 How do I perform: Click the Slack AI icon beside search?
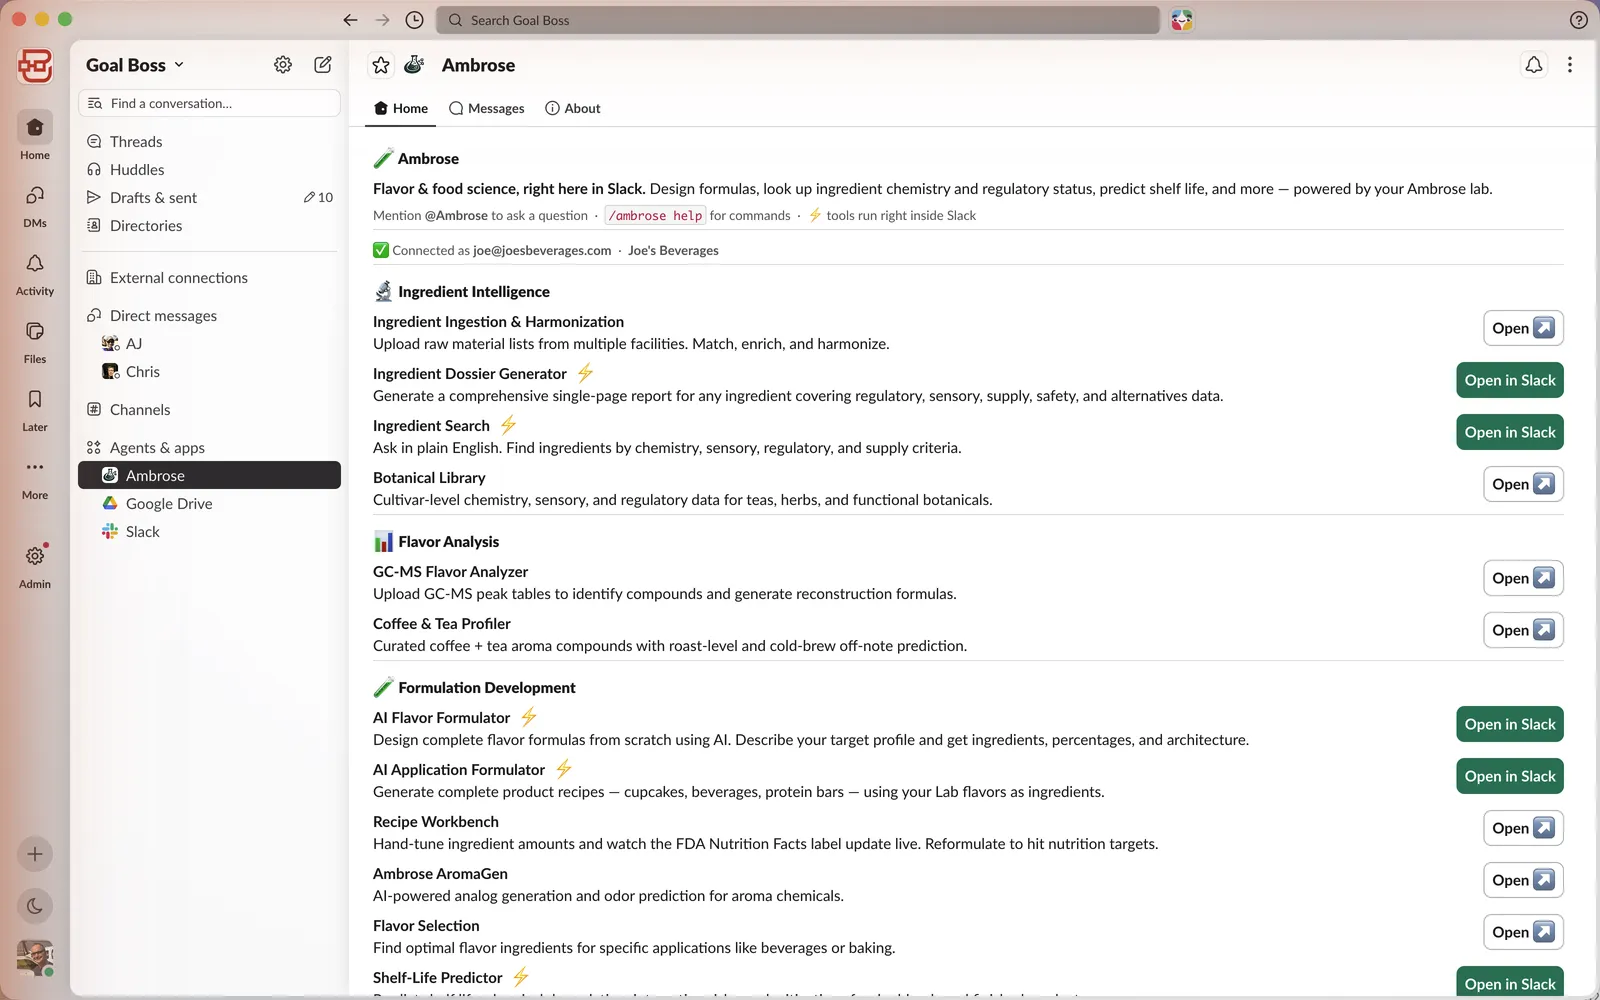[x=1182, y=20]
